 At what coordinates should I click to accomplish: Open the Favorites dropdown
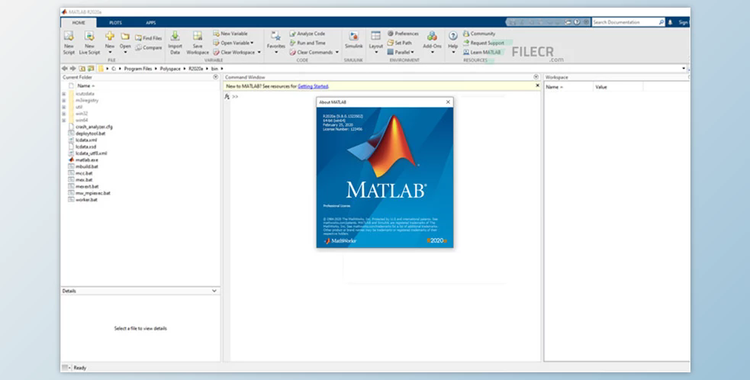[276, 42]
